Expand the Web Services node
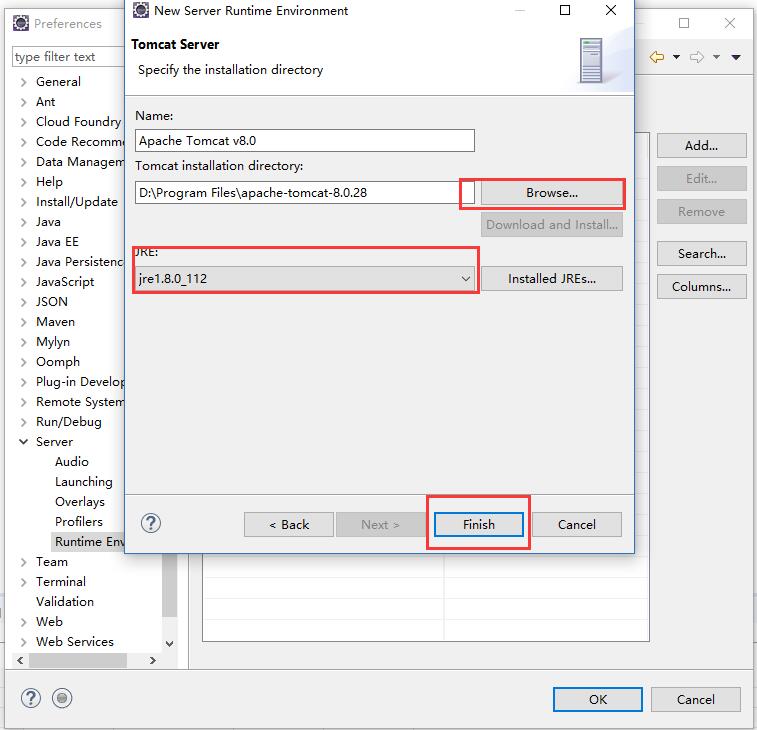 (x=23, y=642)
